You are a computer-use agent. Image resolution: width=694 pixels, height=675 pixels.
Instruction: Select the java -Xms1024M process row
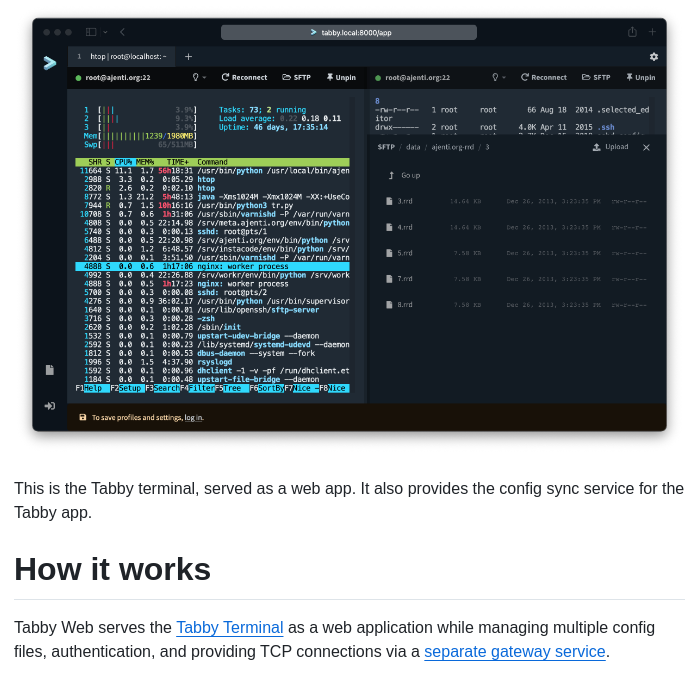coord(212,197)
